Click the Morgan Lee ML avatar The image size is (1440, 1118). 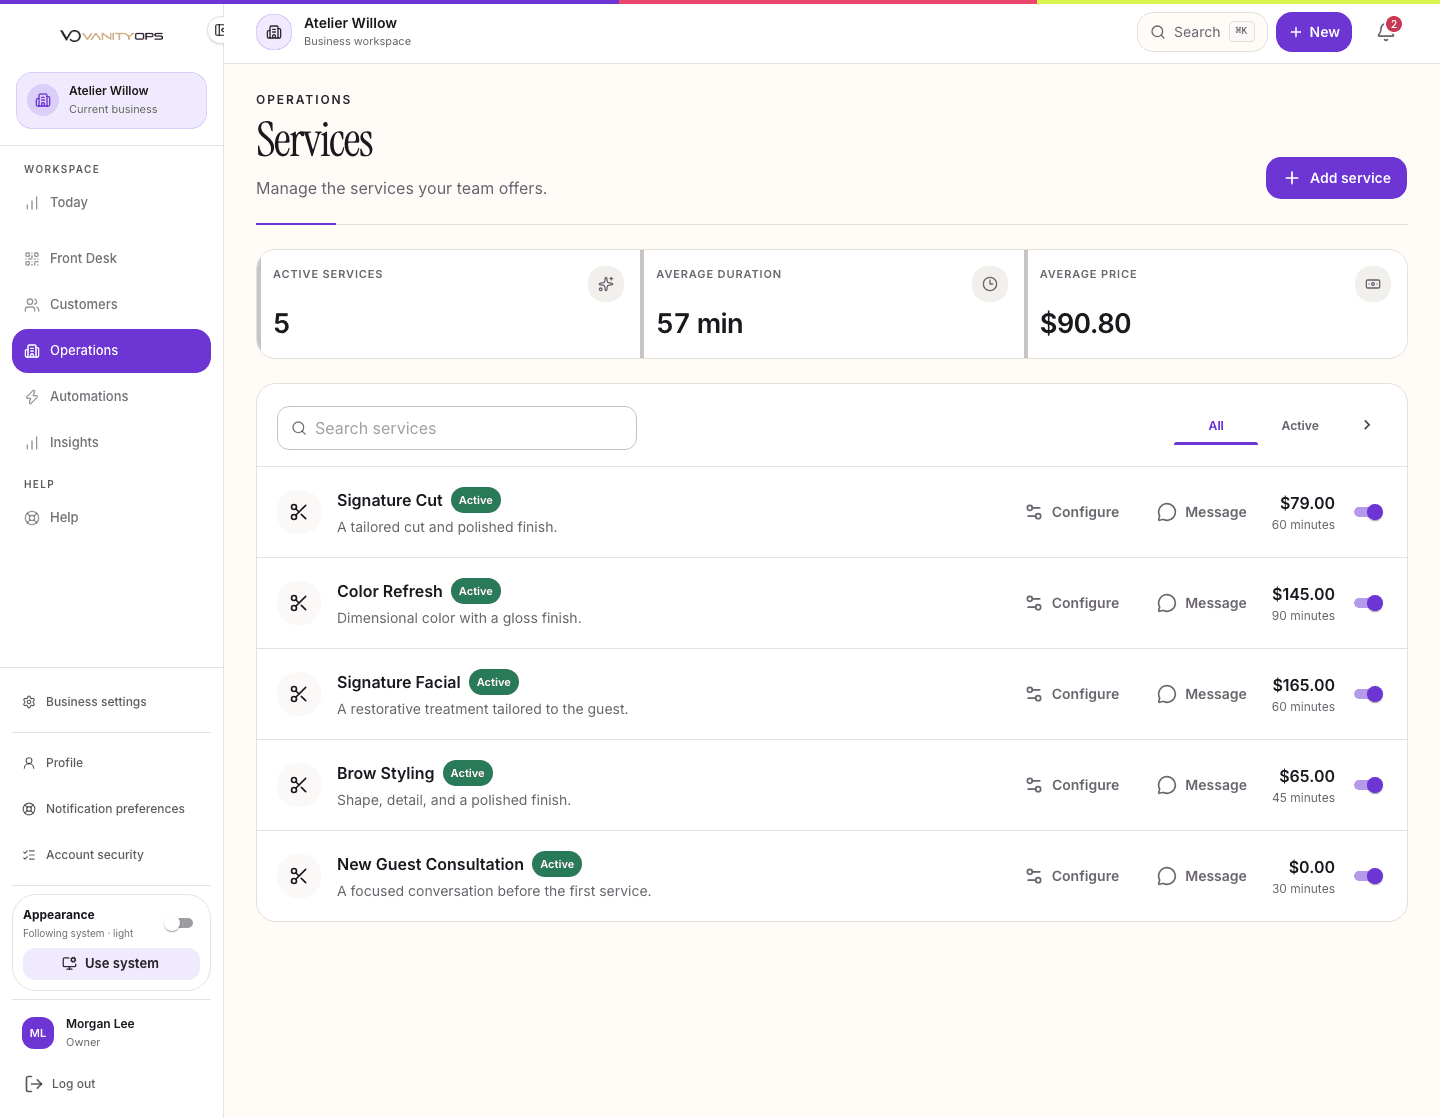(x=38, y=1033)
